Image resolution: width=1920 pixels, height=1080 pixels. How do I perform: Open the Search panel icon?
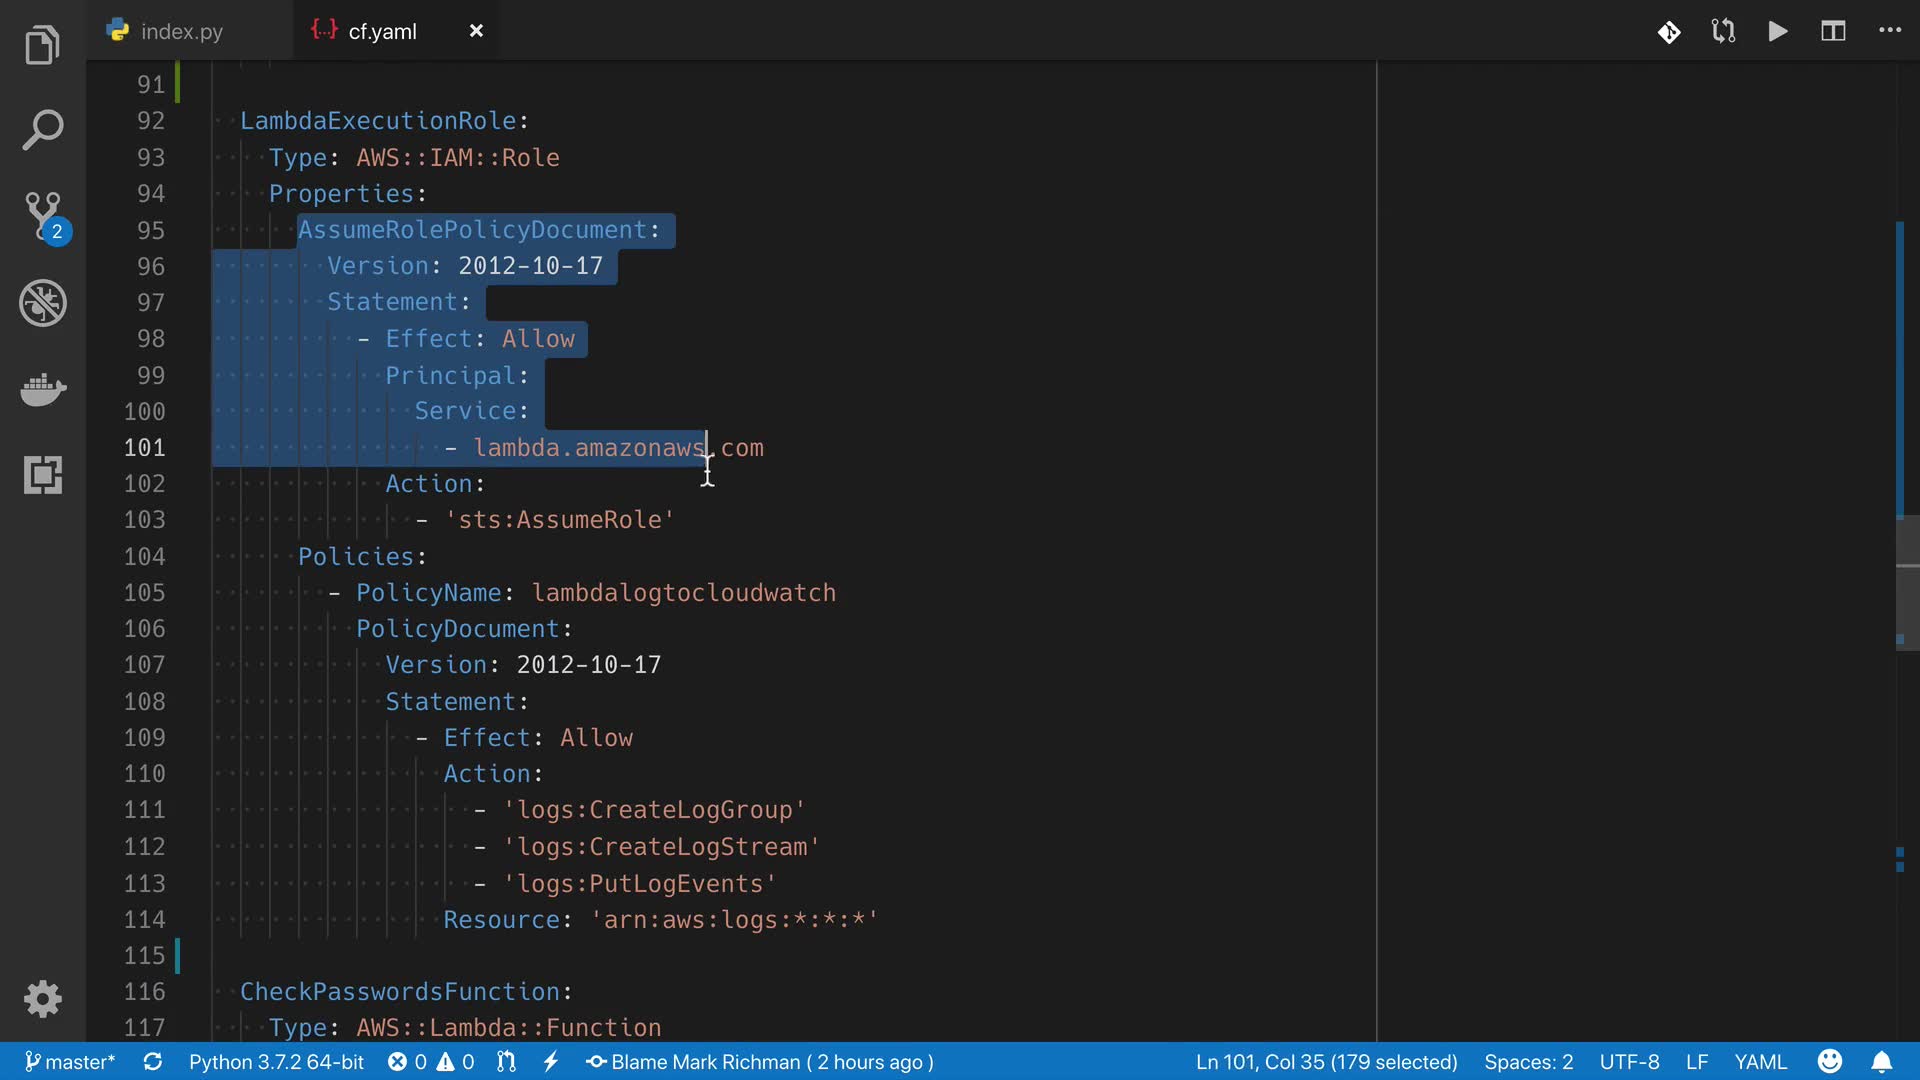click(x=42, y=130)
